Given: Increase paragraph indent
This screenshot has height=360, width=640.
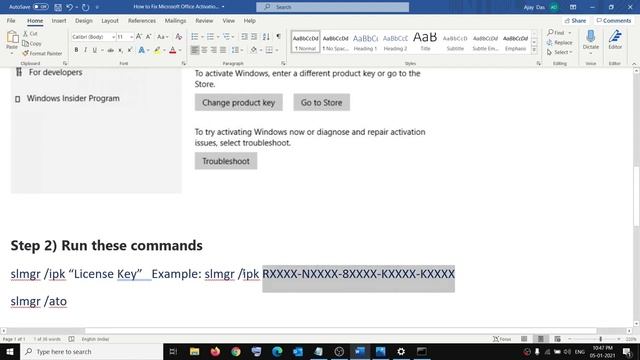Looking at the screenshot, I should tap(254, 37).
